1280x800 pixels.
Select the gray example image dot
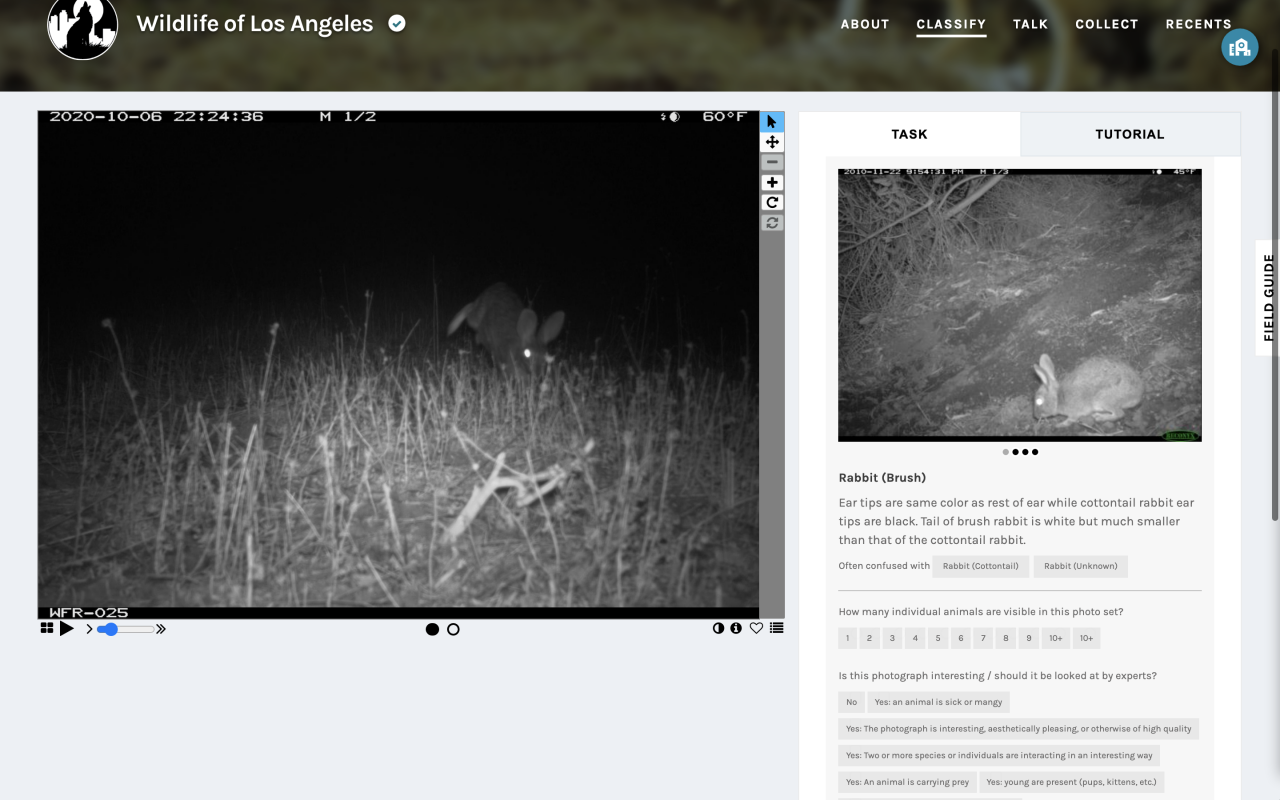(x=1006, y=452)
